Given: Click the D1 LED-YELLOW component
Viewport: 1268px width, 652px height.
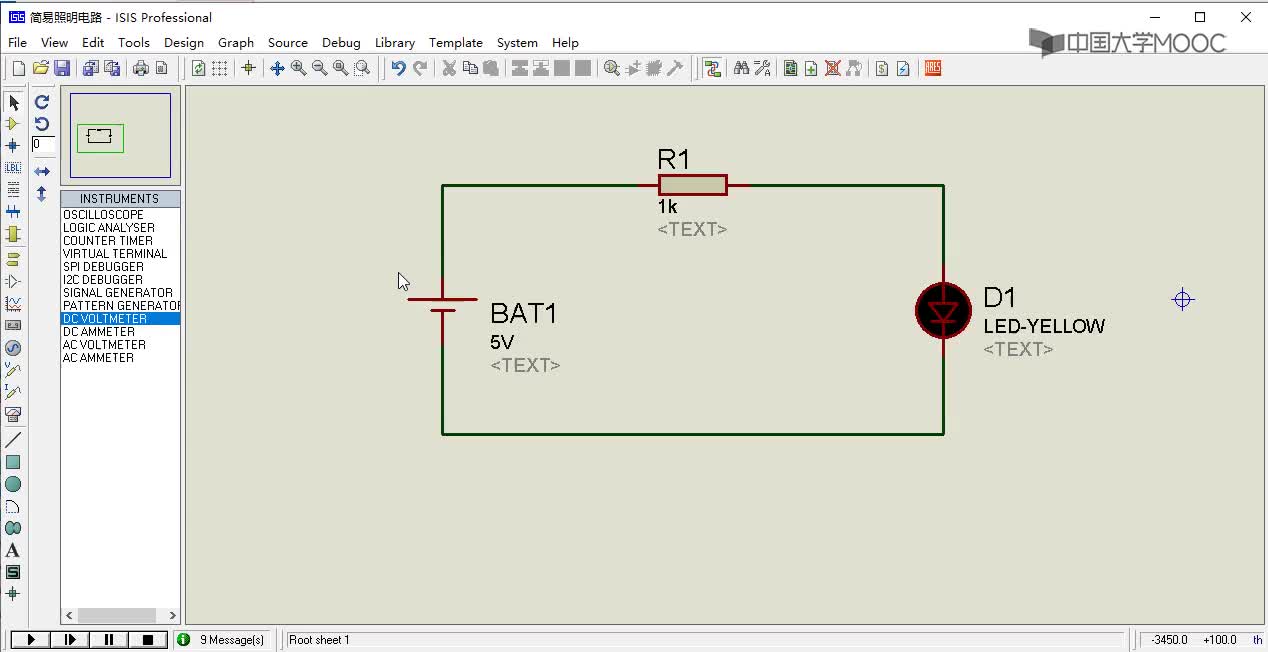Looking at the screenshot, I should pyautogui.click(x=943, y=311).
